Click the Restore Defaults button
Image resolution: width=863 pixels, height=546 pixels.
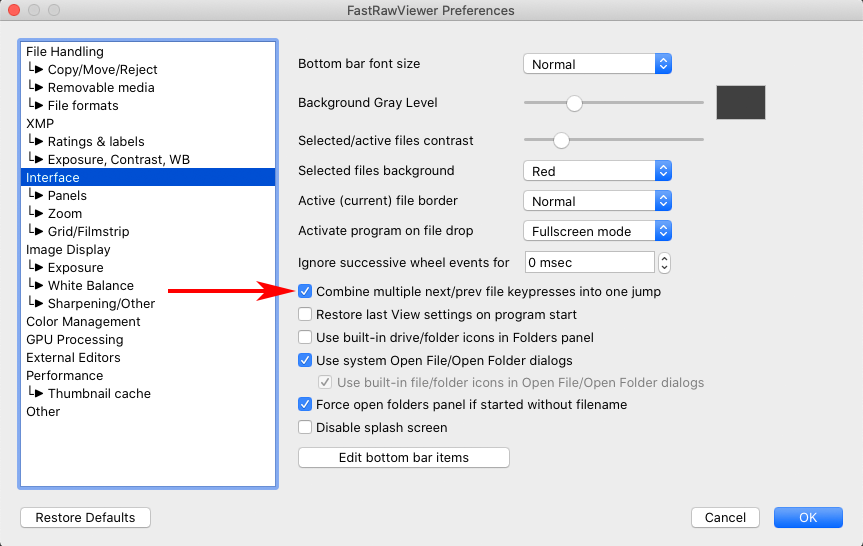click(85, 517)
